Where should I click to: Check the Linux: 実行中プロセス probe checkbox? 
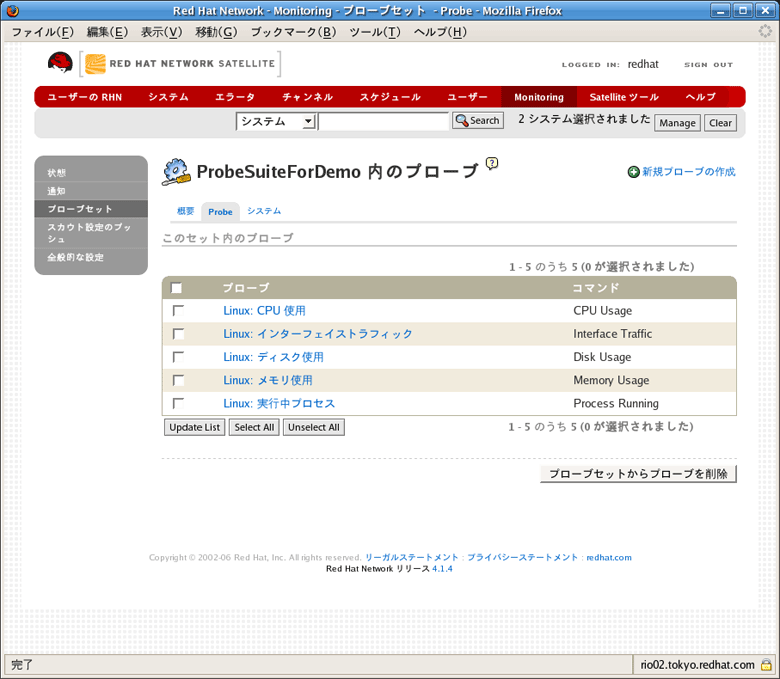(178, 403)
